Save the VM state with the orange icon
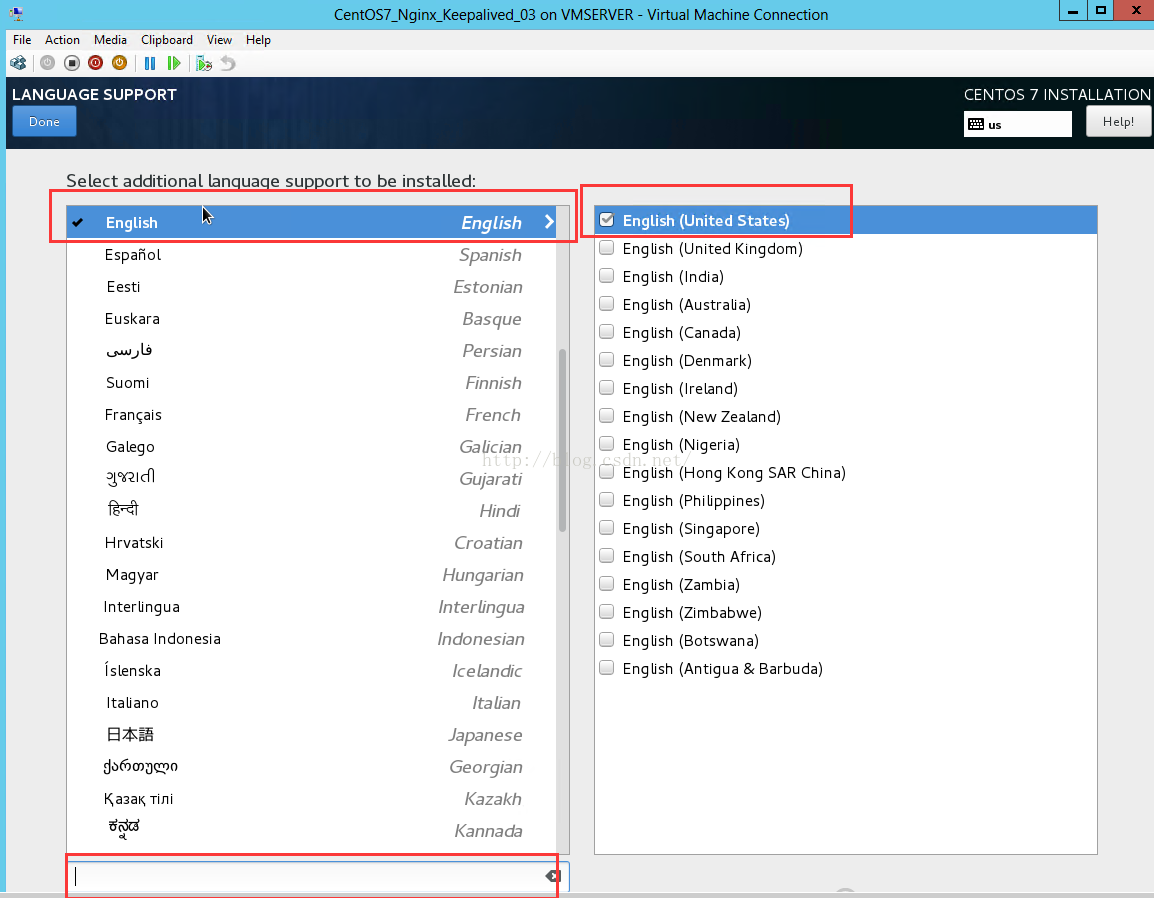Image resolution: width=1154 pixels, height=898 pixels. 119,63
